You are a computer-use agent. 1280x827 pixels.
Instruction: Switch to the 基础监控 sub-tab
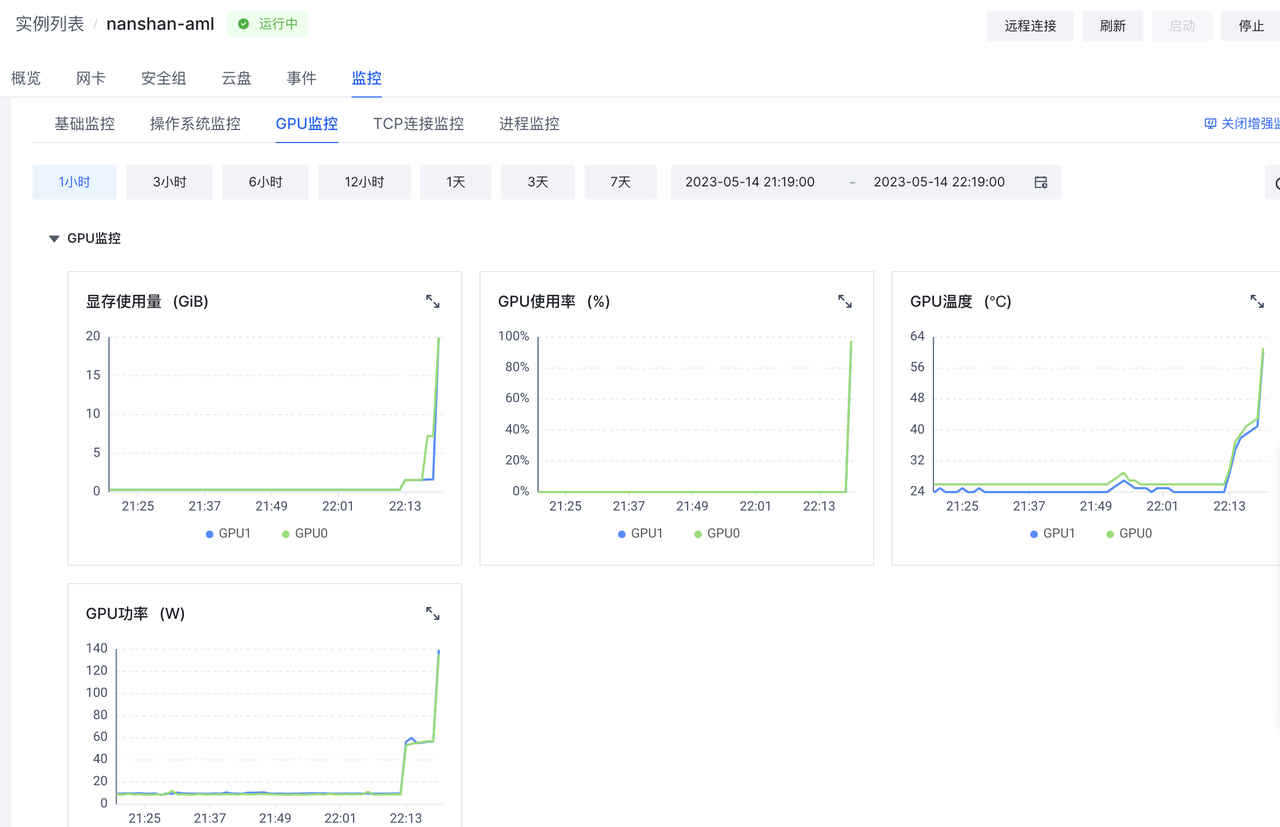pyautogui.click(x=85, y=124)
